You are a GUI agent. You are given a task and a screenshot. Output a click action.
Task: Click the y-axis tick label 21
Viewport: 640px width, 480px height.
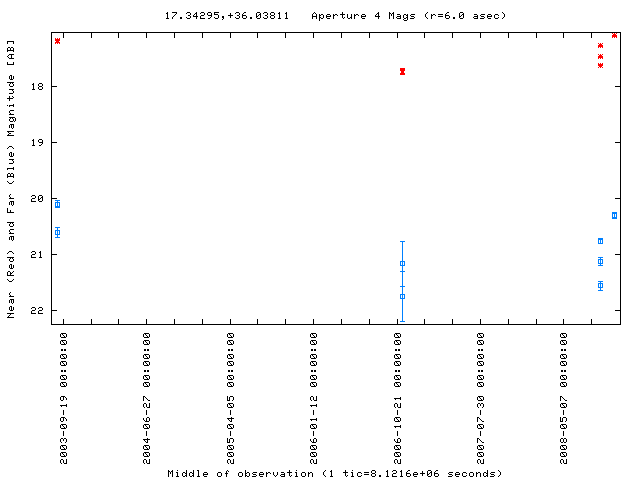tap(37, 254)
